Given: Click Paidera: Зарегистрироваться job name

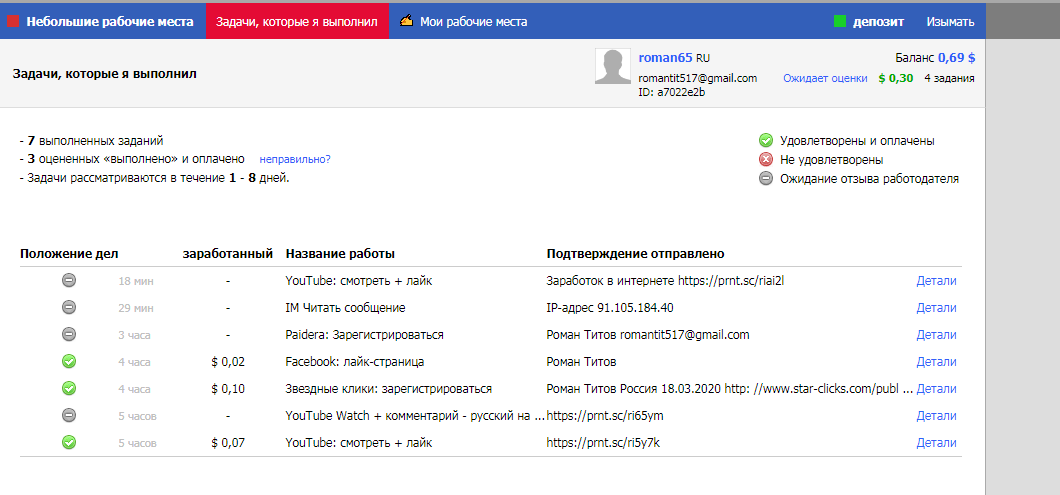Looking at the screenshot, I should 364,335.
